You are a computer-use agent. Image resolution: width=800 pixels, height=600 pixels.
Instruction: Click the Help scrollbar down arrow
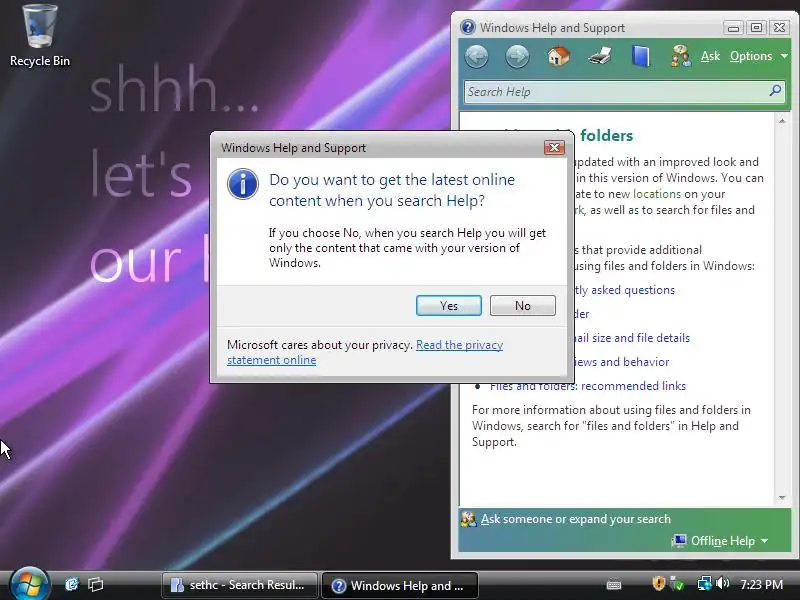click(x=782, y=497)
